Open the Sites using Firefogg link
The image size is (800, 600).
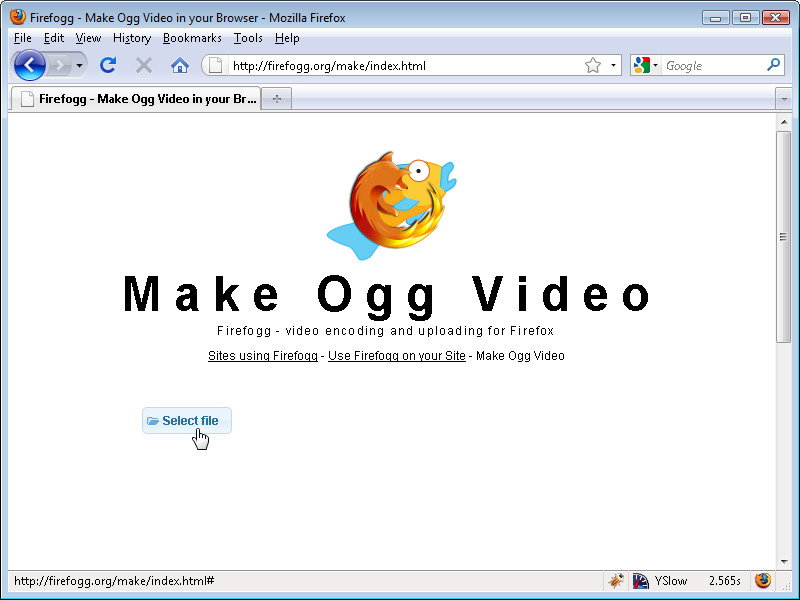click(x=262, y=355)
